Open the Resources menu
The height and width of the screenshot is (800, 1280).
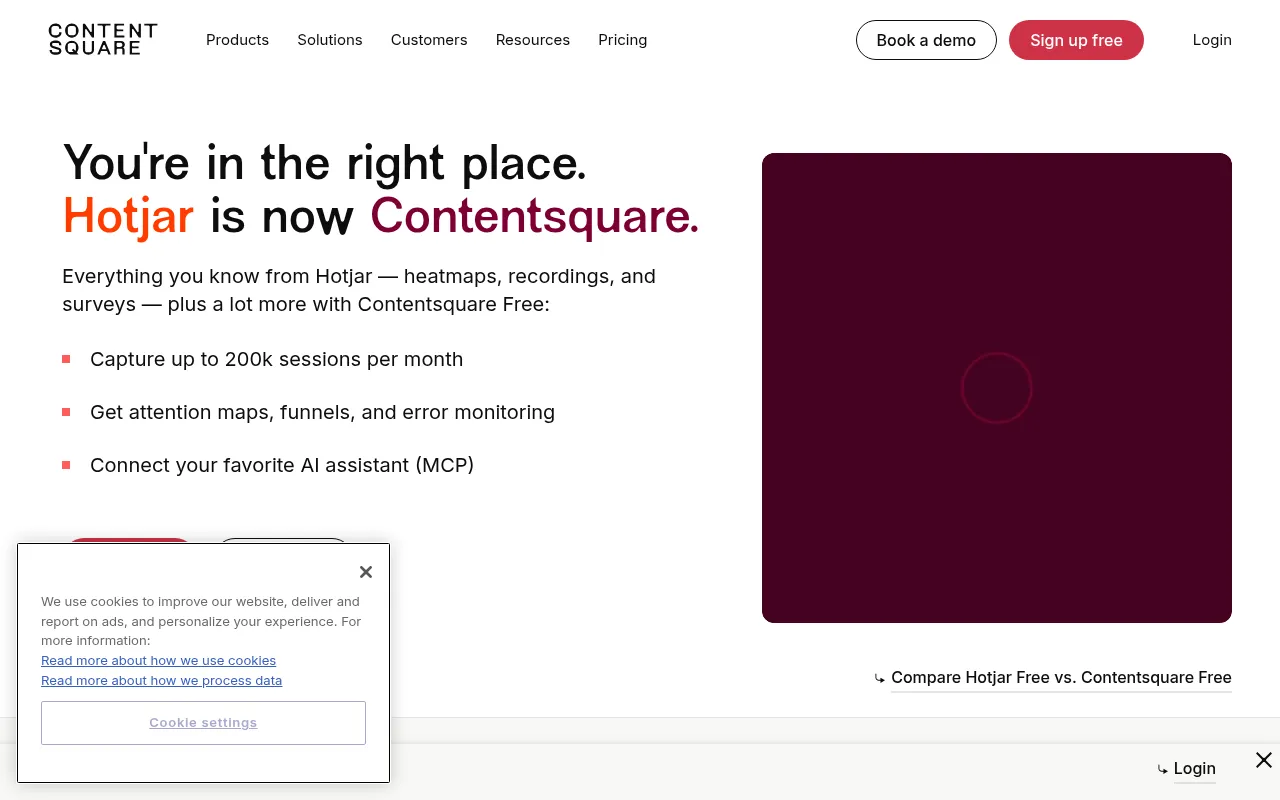click(533, 40)
